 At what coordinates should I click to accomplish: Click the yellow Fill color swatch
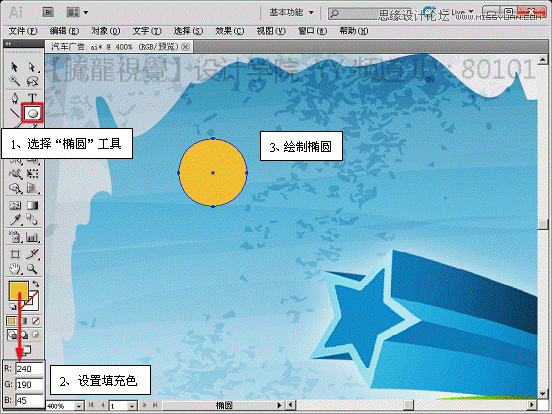[x=19, y=291]
